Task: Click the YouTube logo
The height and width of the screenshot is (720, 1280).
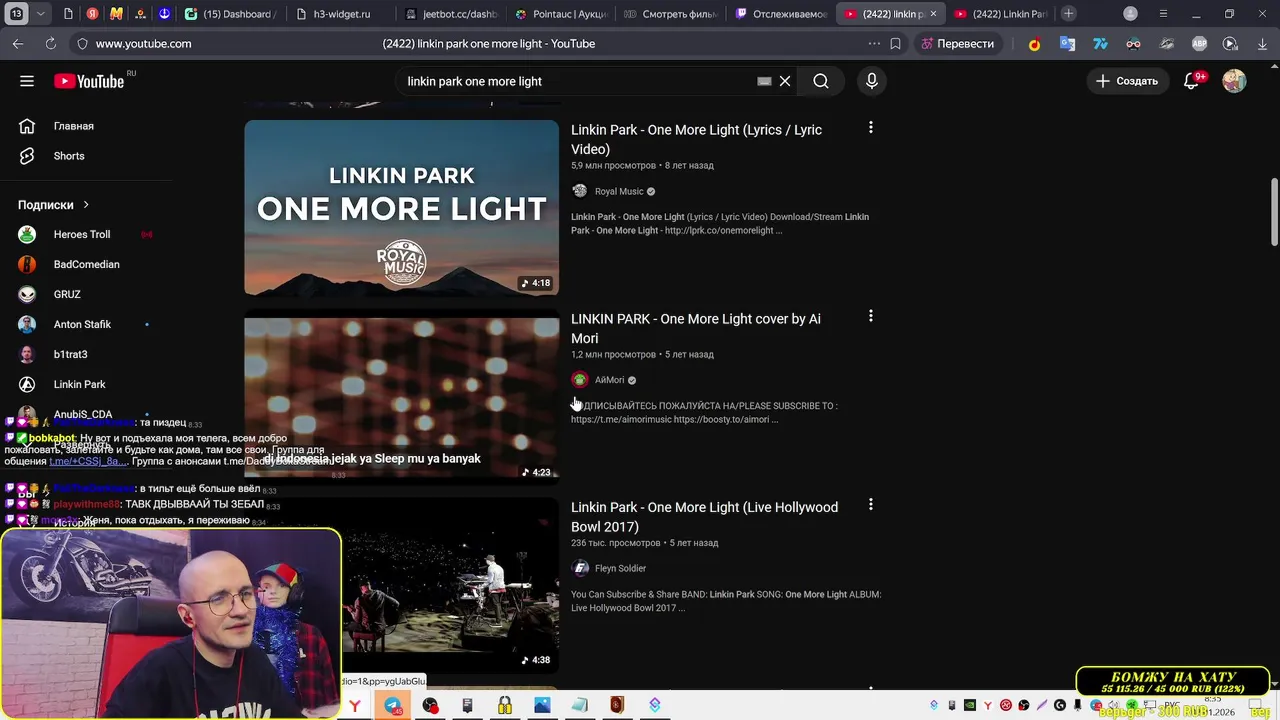Action: tap(91, 81)
